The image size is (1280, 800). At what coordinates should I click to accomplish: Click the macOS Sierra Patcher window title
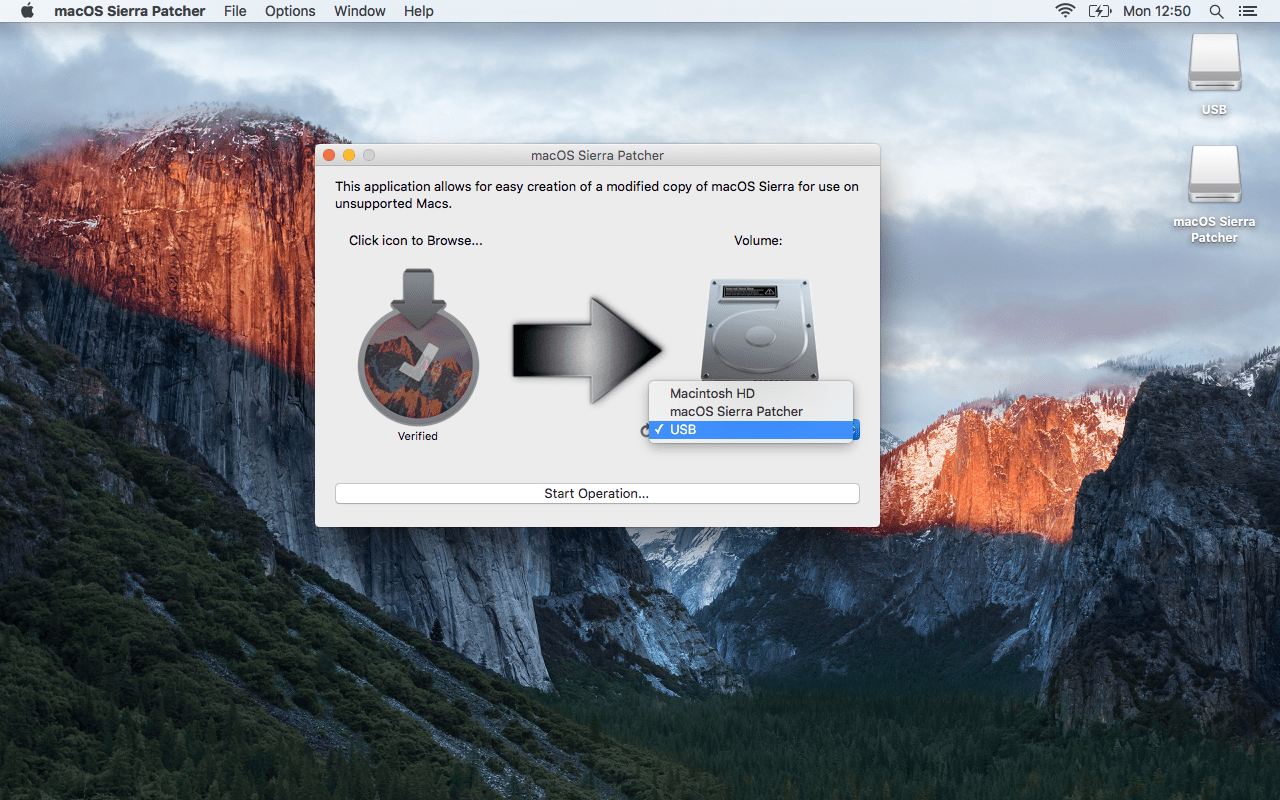click(x=597, y=155)
